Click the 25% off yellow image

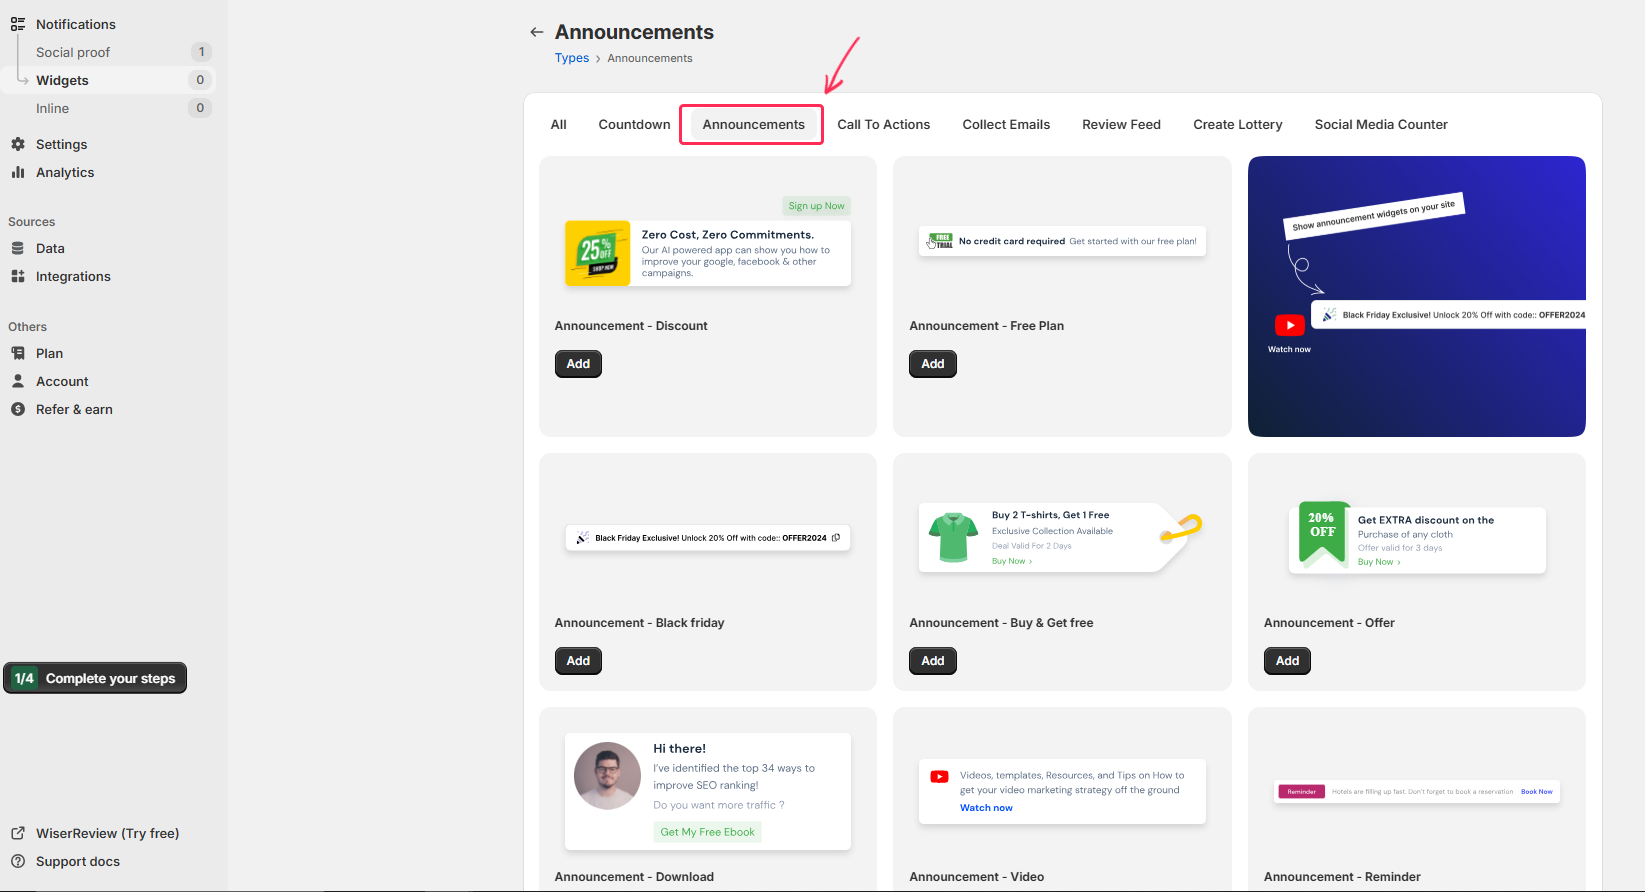[x=598, y=253]
